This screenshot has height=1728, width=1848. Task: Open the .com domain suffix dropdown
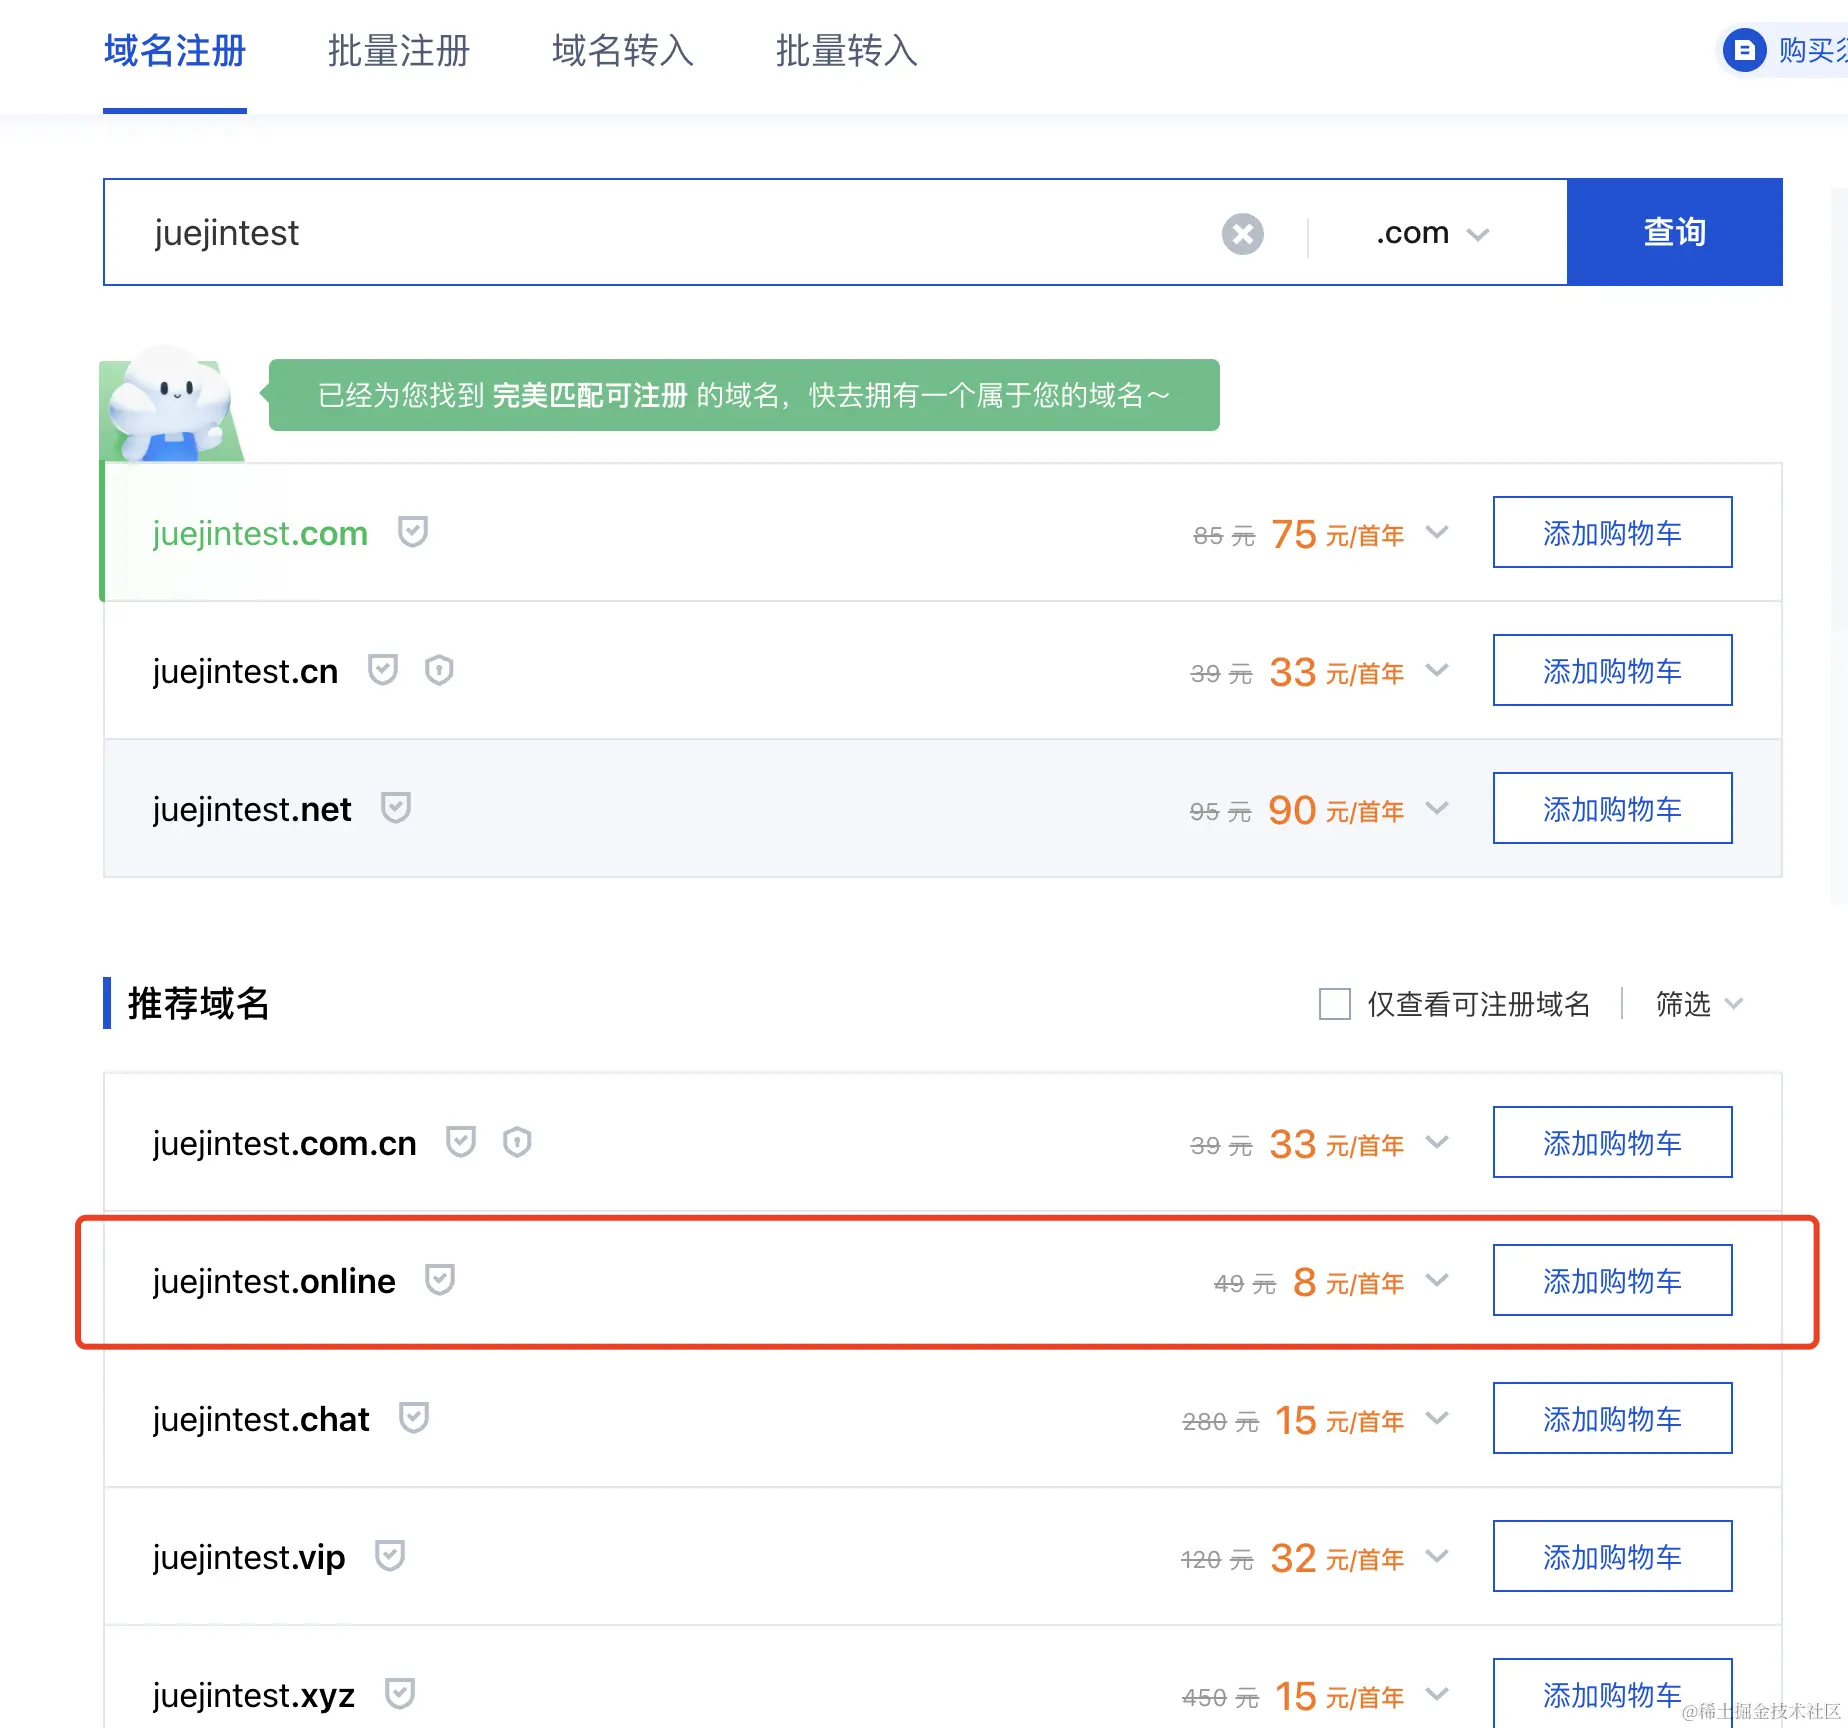coord(1432,233)
